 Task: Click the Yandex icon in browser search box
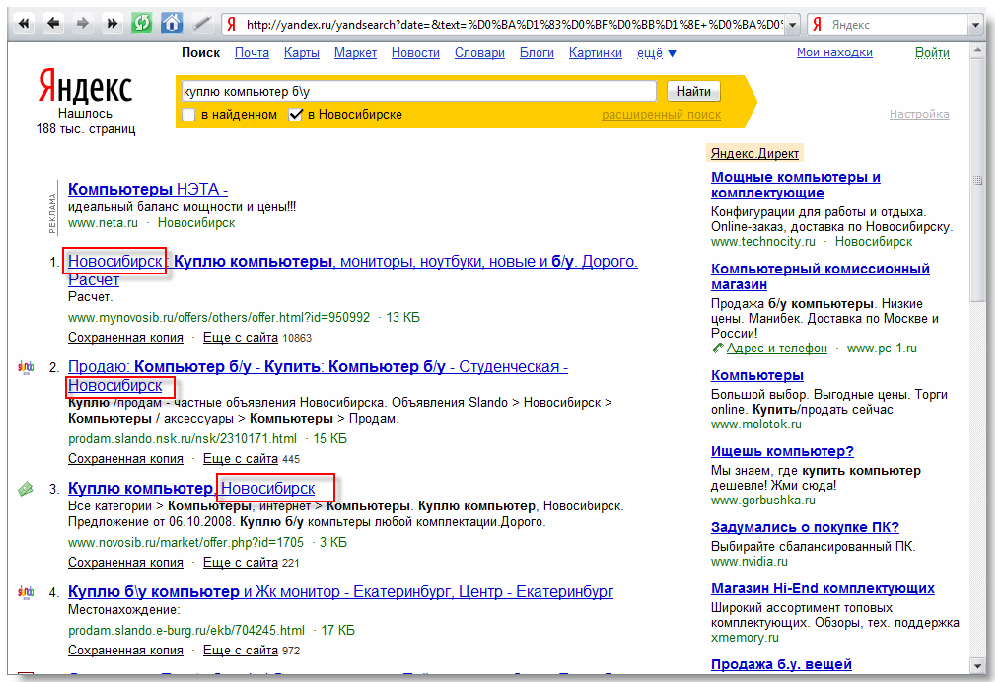(x=818, y=25)
